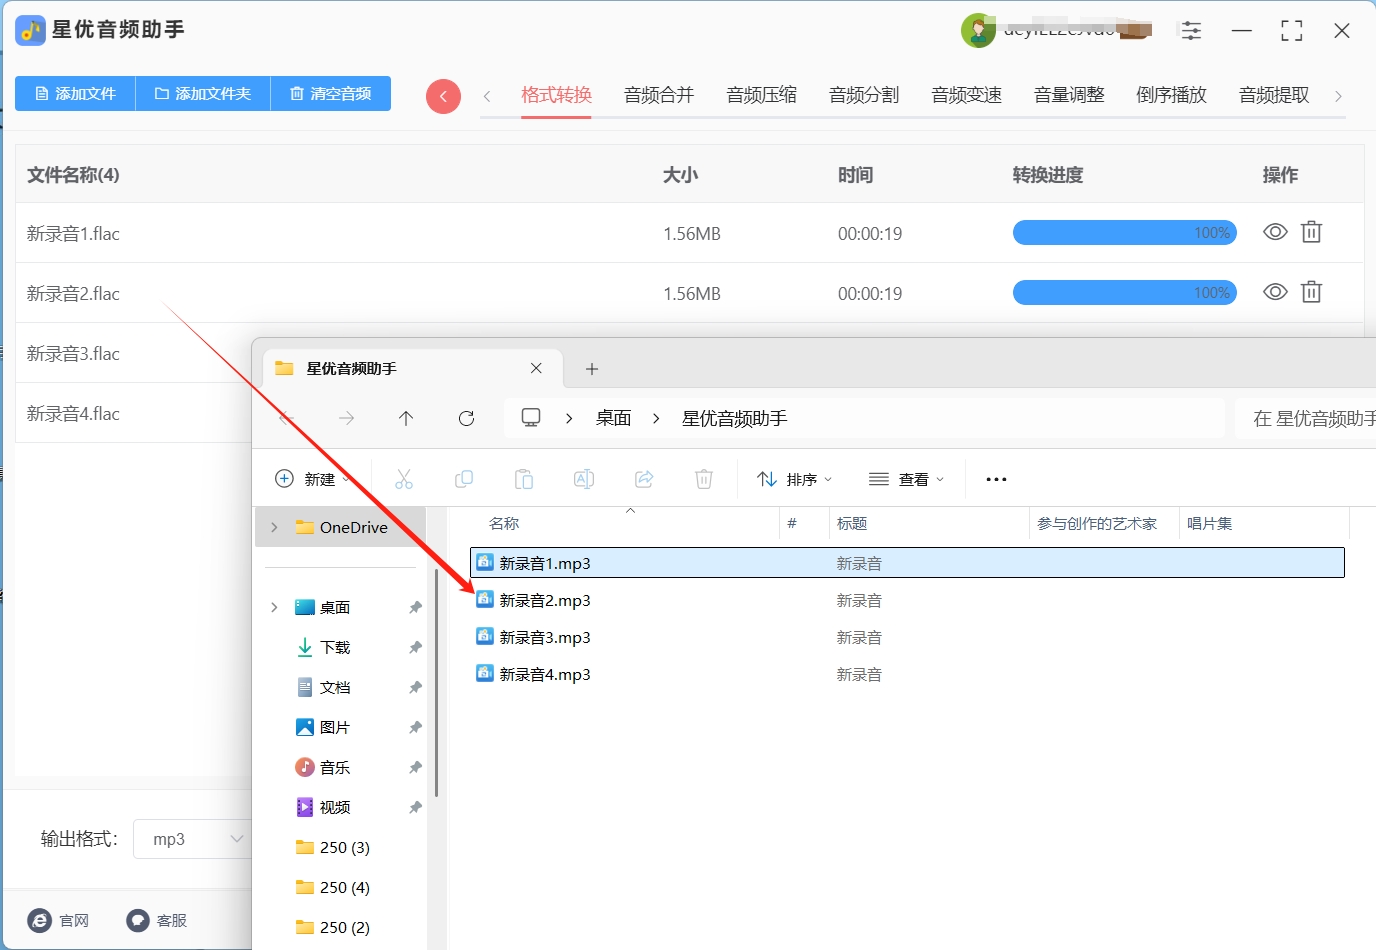Switch to the 倒序播放 tab
Viewport: 1376px width, 950px height.
point(1172,95)
